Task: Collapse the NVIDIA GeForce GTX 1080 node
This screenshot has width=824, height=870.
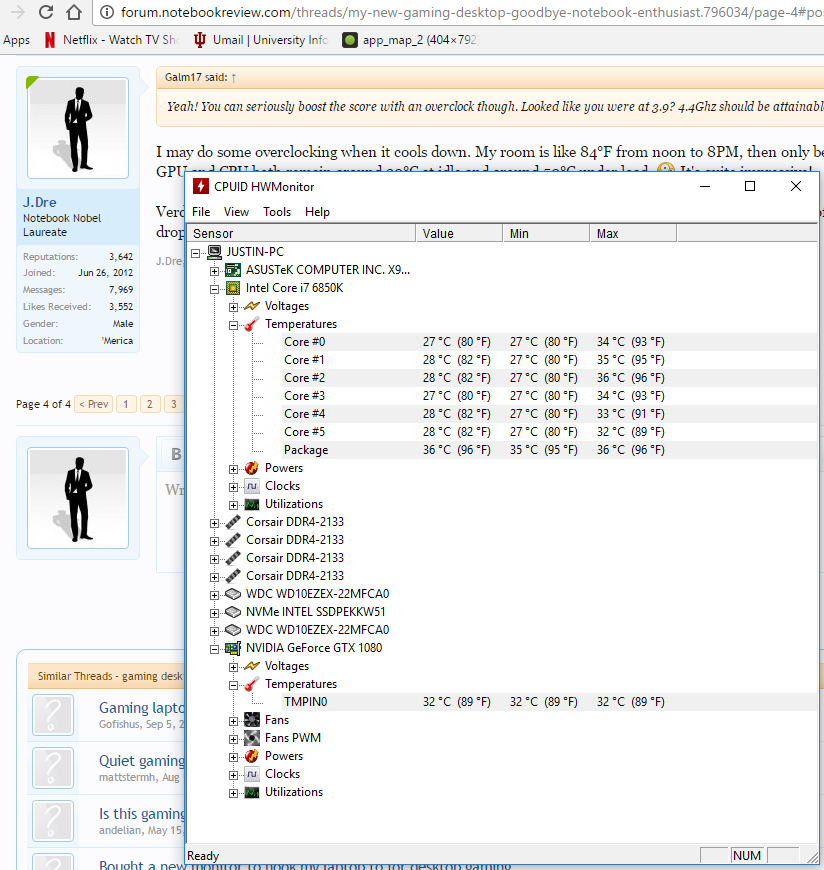Action: point(215,649)
